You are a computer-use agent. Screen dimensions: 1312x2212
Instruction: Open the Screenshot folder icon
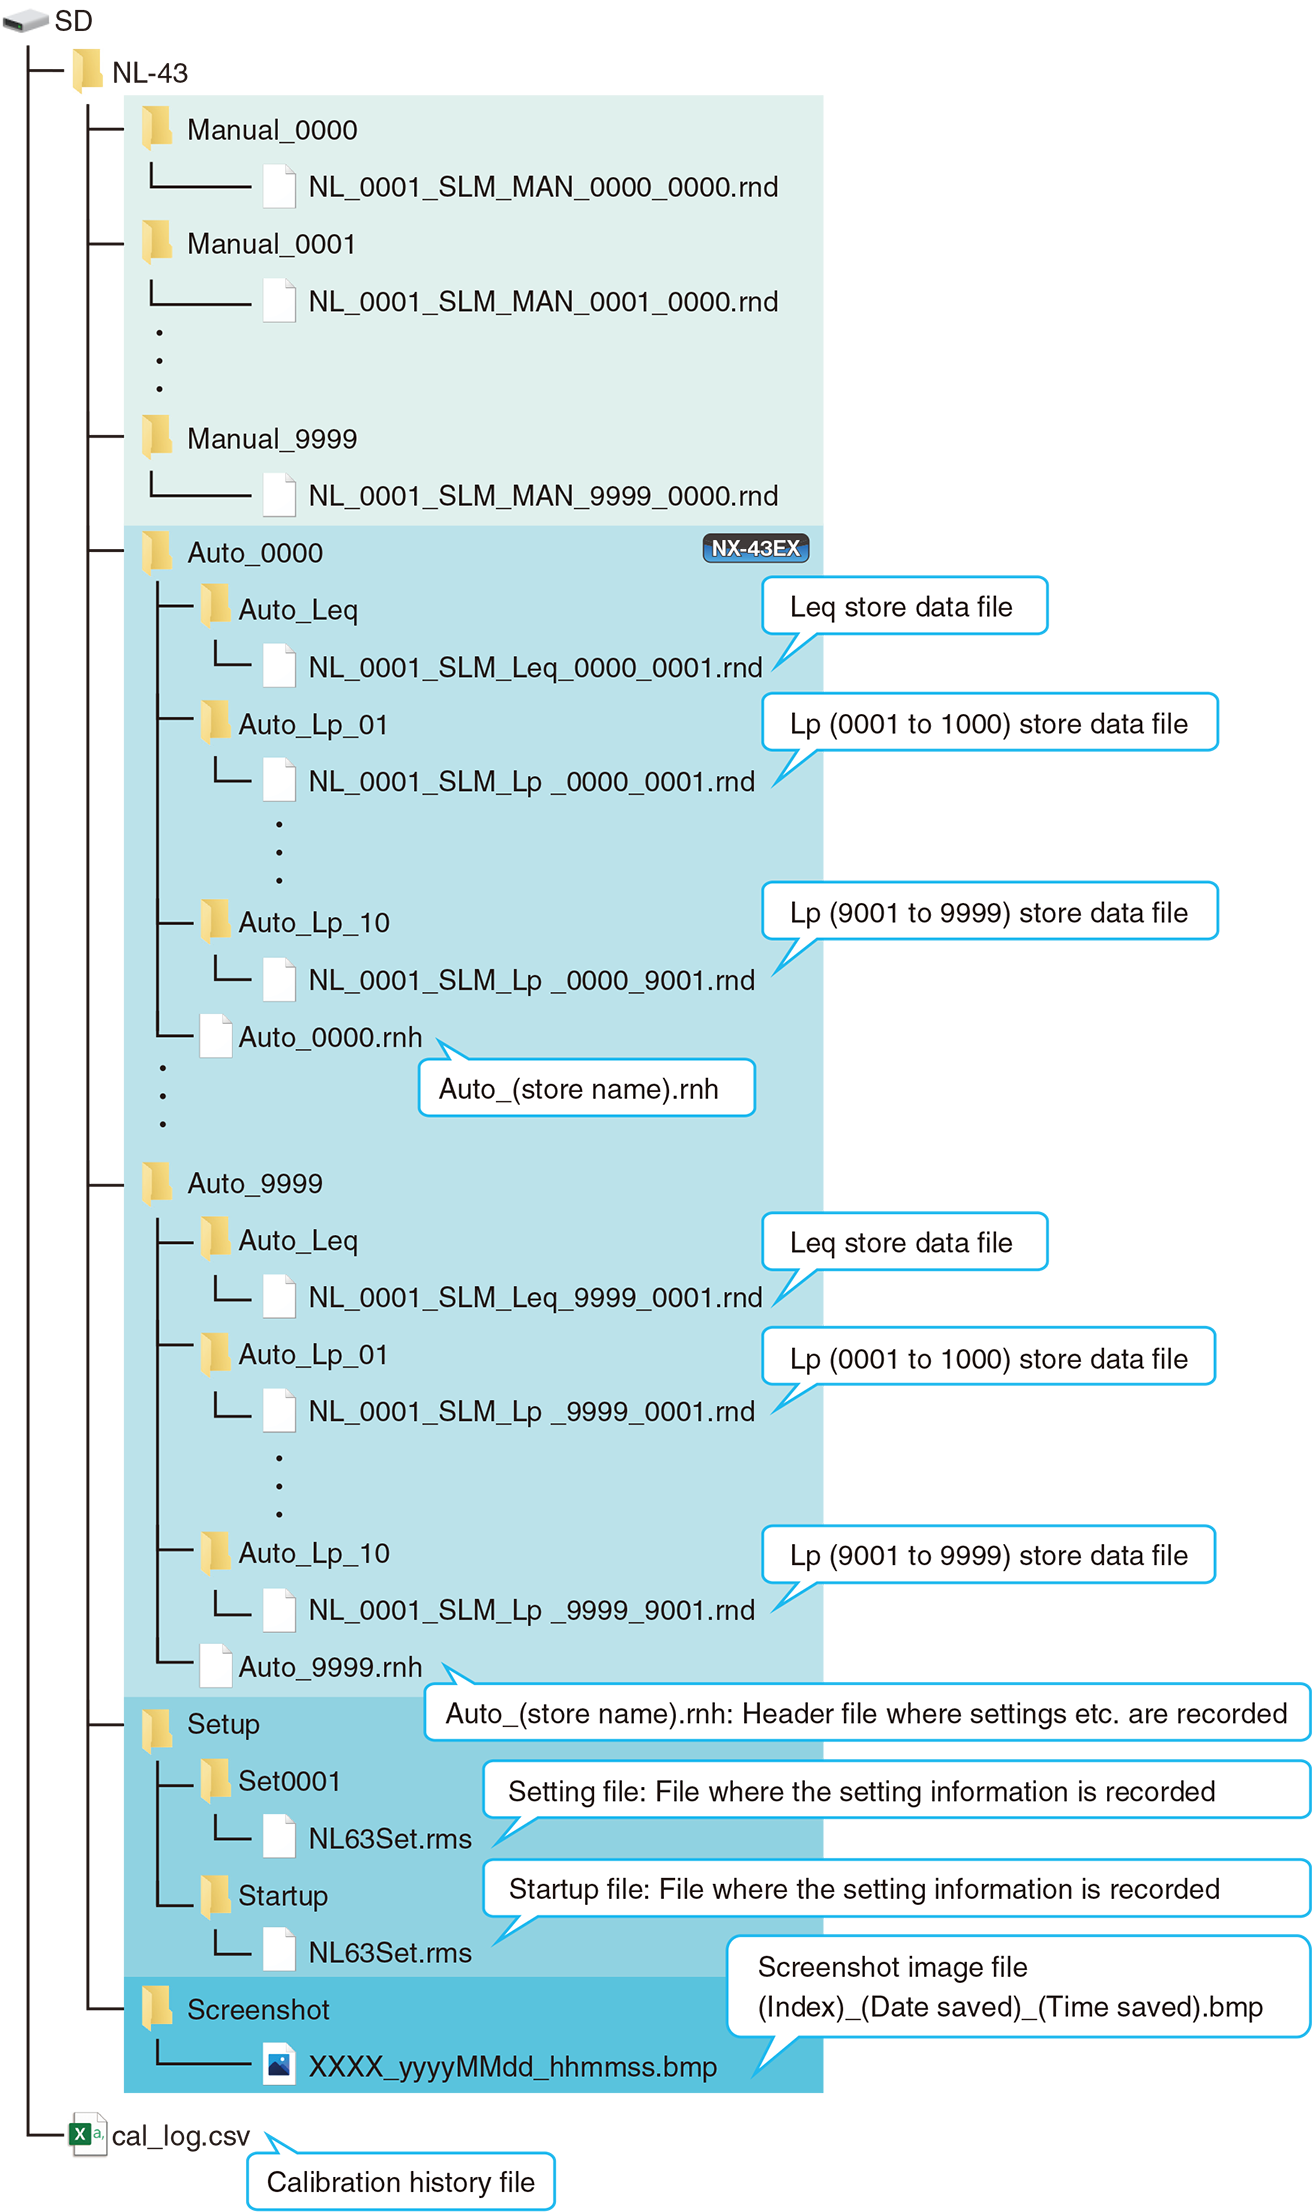point(157,2009)
